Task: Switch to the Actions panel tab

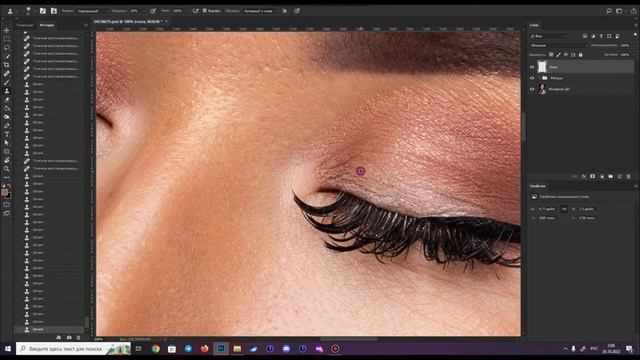Action: pos(25,25)
